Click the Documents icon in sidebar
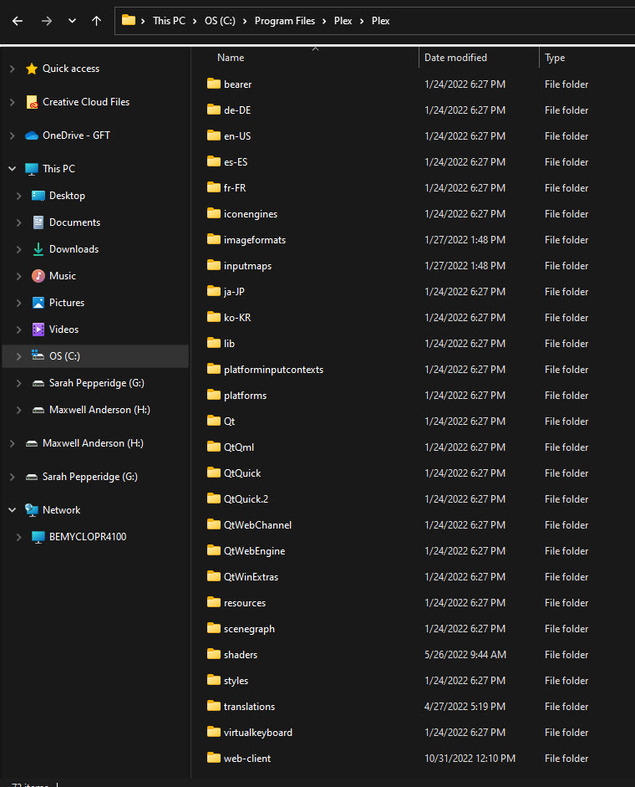The image size is (635, 787). pos(38,222)
